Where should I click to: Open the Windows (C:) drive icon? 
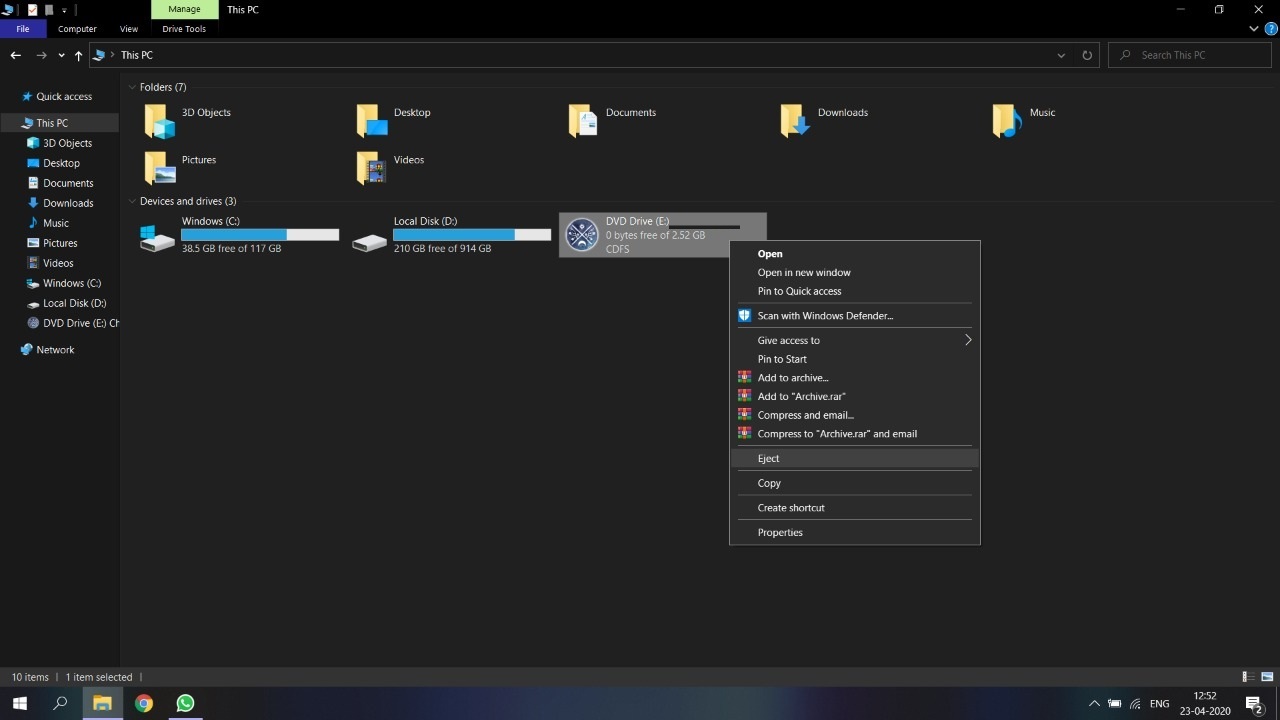pyautogui.click(x=158, y=237)
